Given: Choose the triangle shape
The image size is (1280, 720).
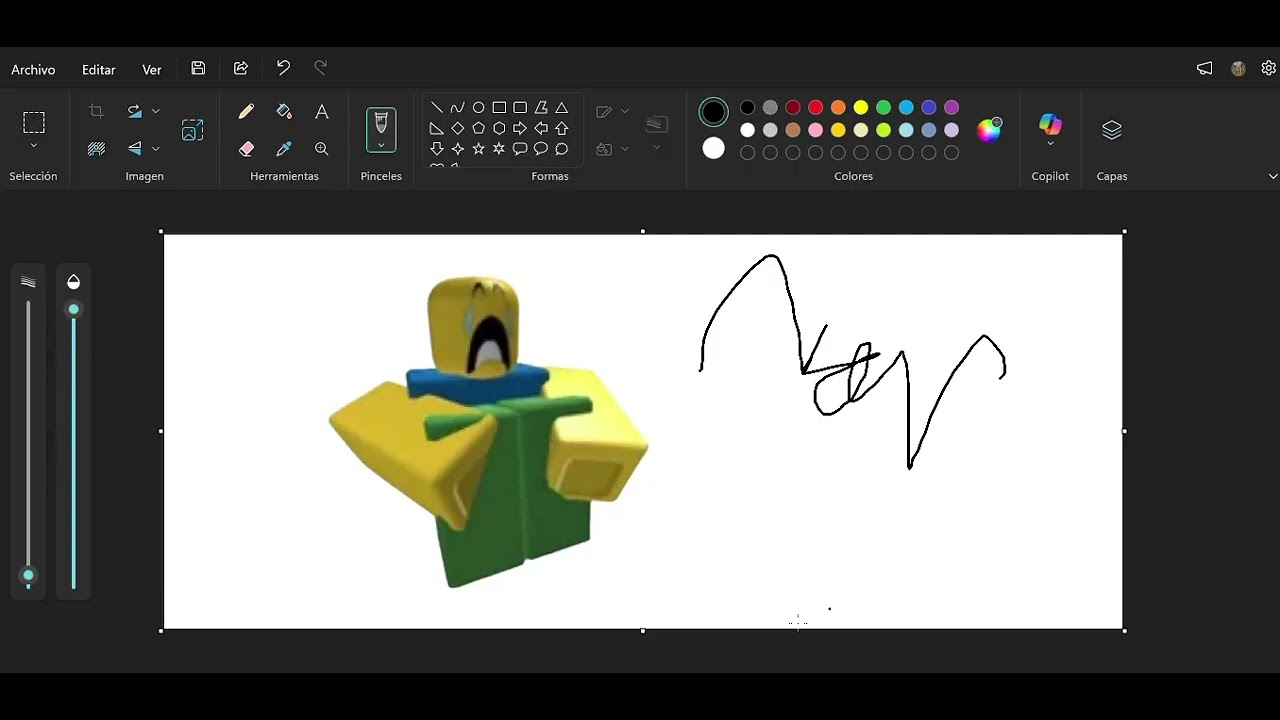Looking at the screenshot, I should pyautogui.click(x=562, y=108).
